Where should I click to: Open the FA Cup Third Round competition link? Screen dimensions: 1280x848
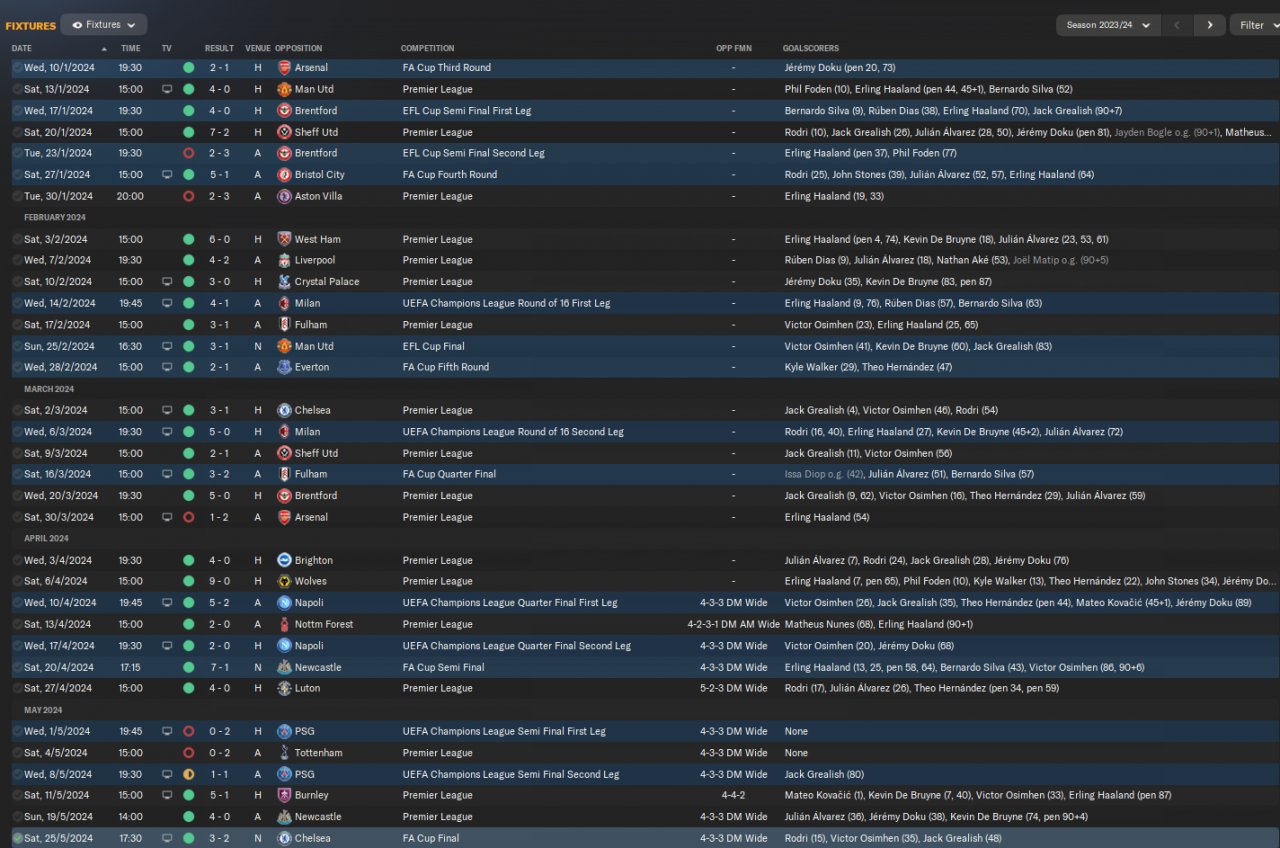pos(447,68)
